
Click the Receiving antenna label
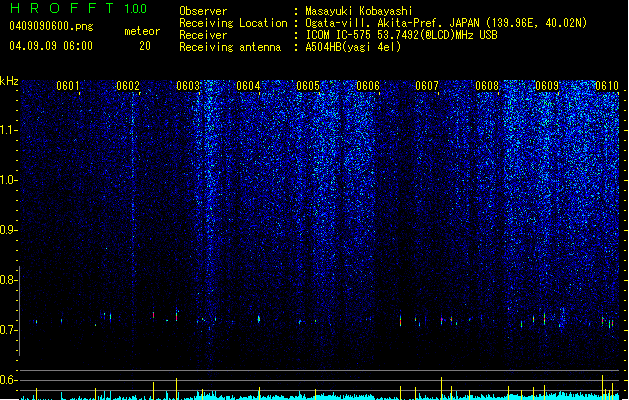click(230, 47)
